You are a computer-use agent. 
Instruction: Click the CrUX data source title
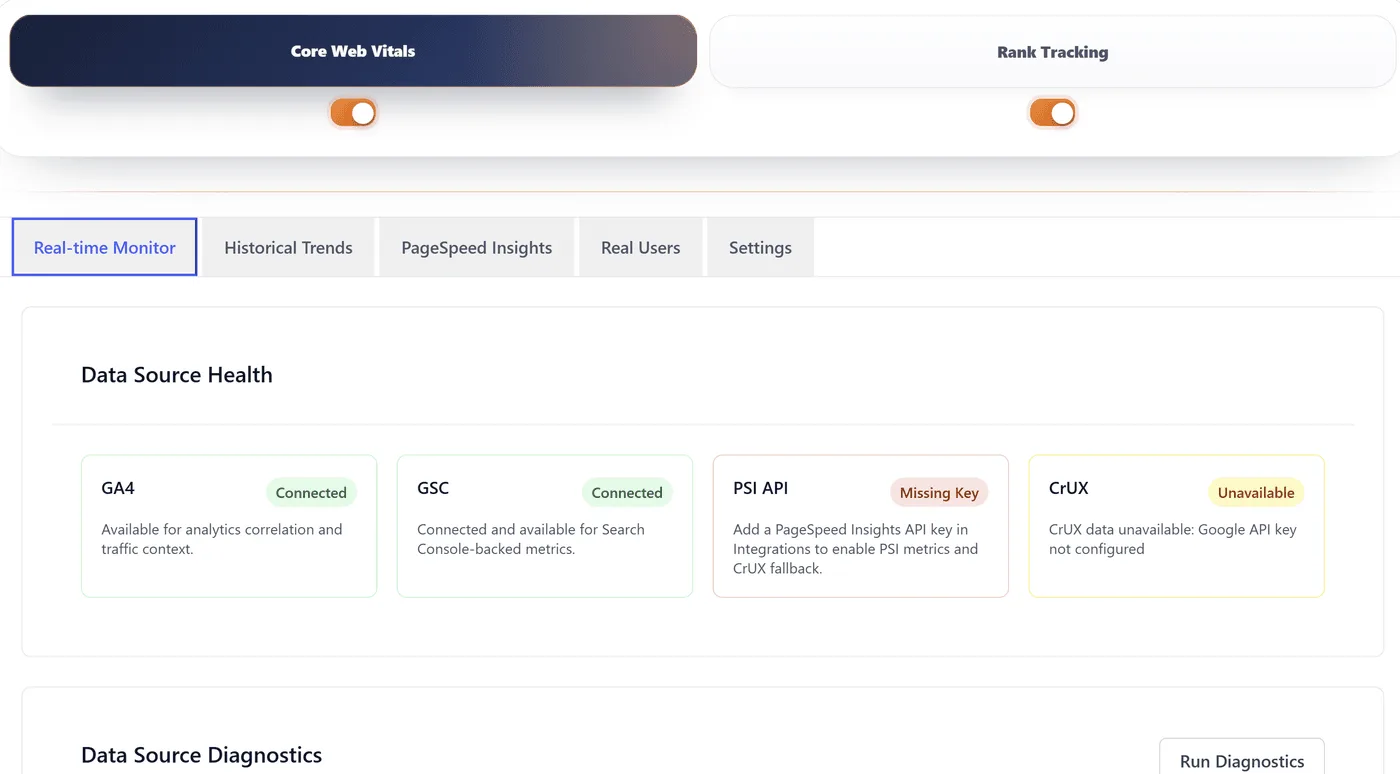pyautogui.click(x=1068, y=488)
